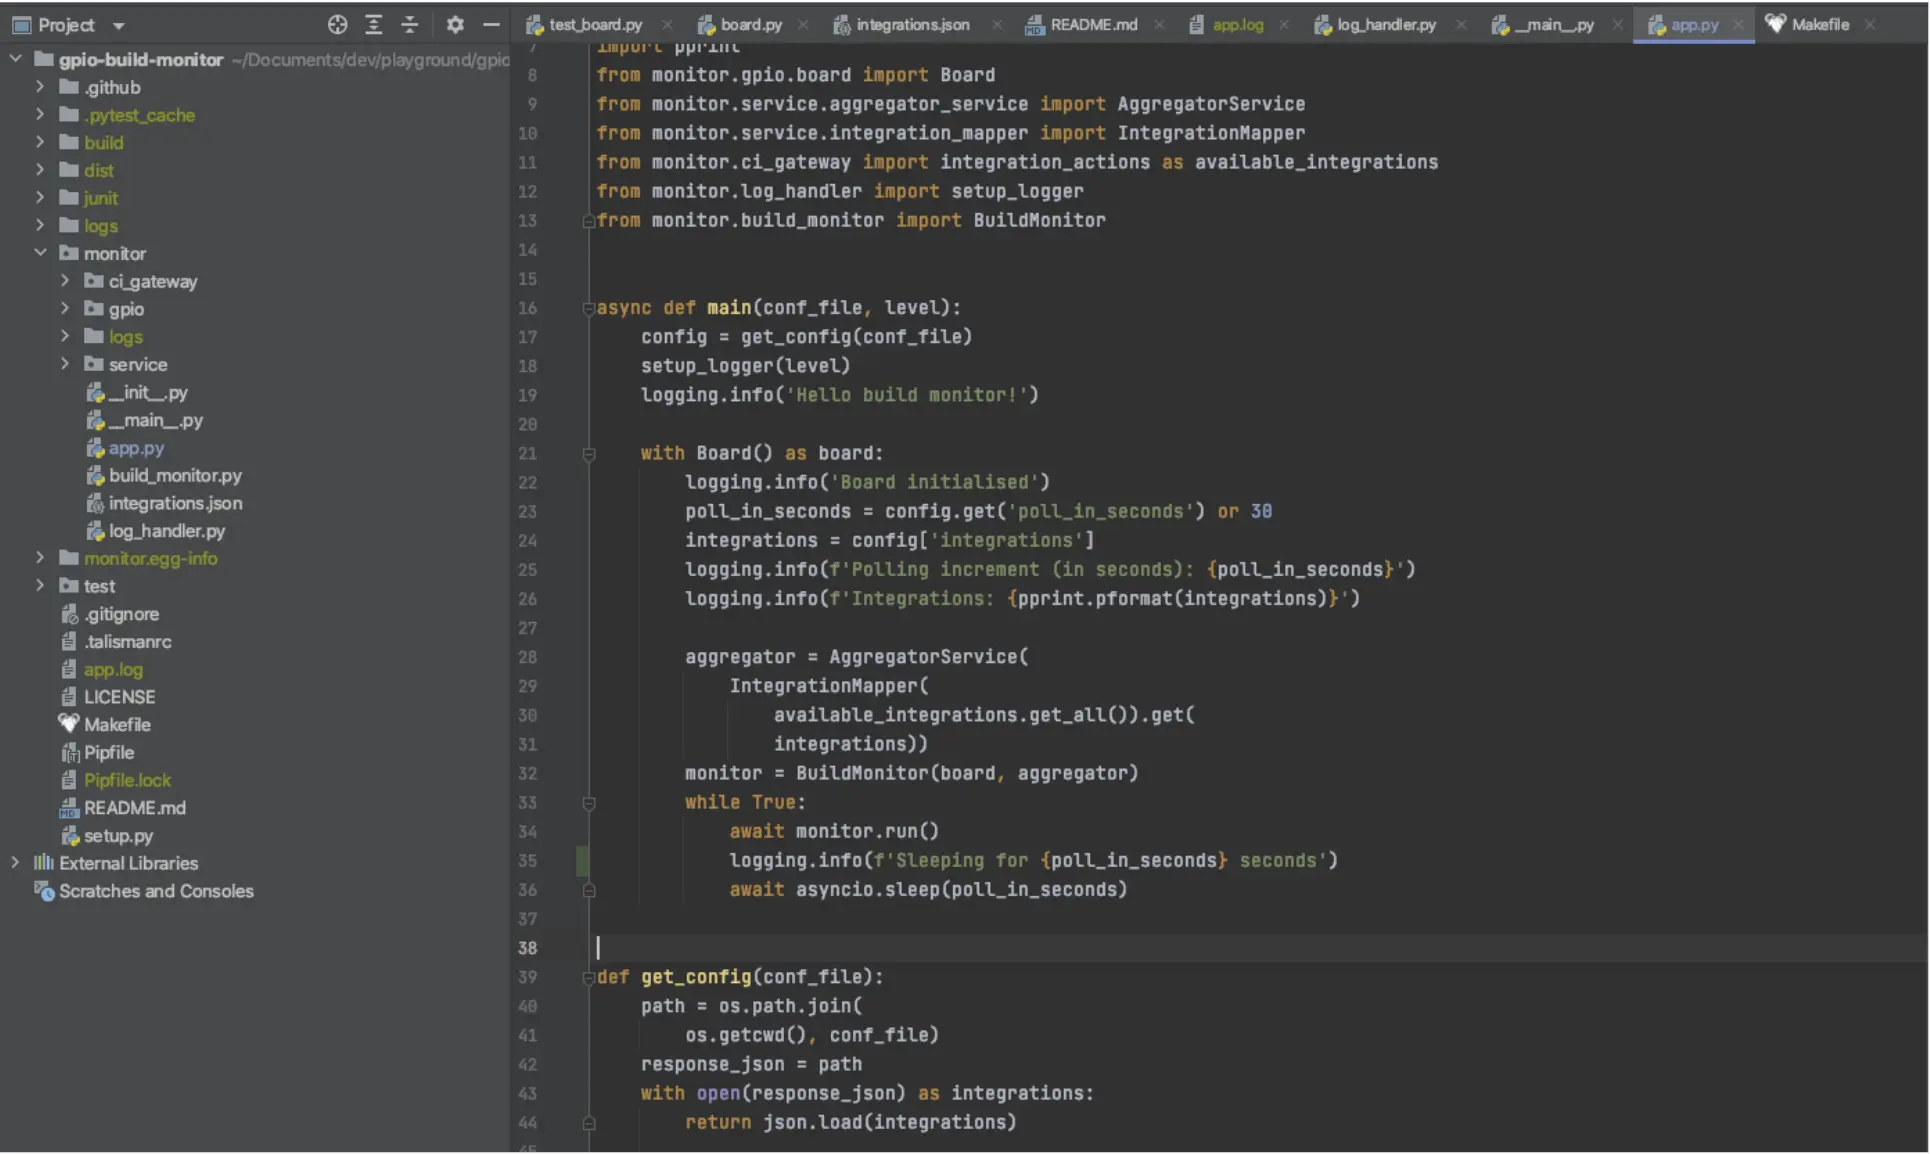
Task: Close the Makefile tab
Action: pyautogui.click(x=1870, y=25)
